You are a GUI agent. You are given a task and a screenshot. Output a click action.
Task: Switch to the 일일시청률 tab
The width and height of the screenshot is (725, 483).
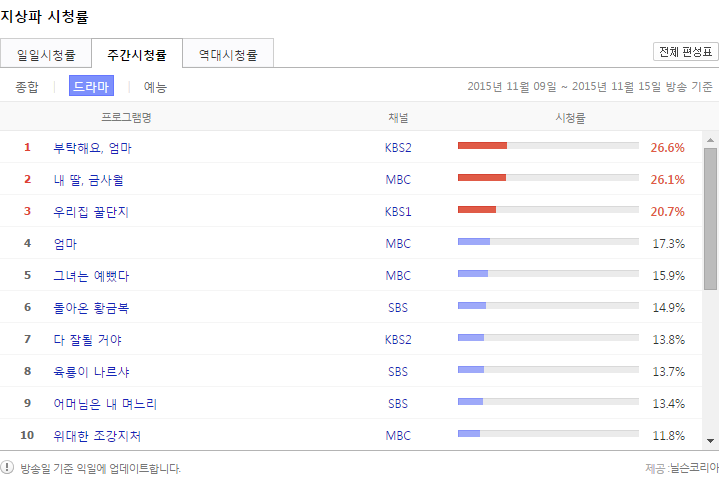point(46,54)
